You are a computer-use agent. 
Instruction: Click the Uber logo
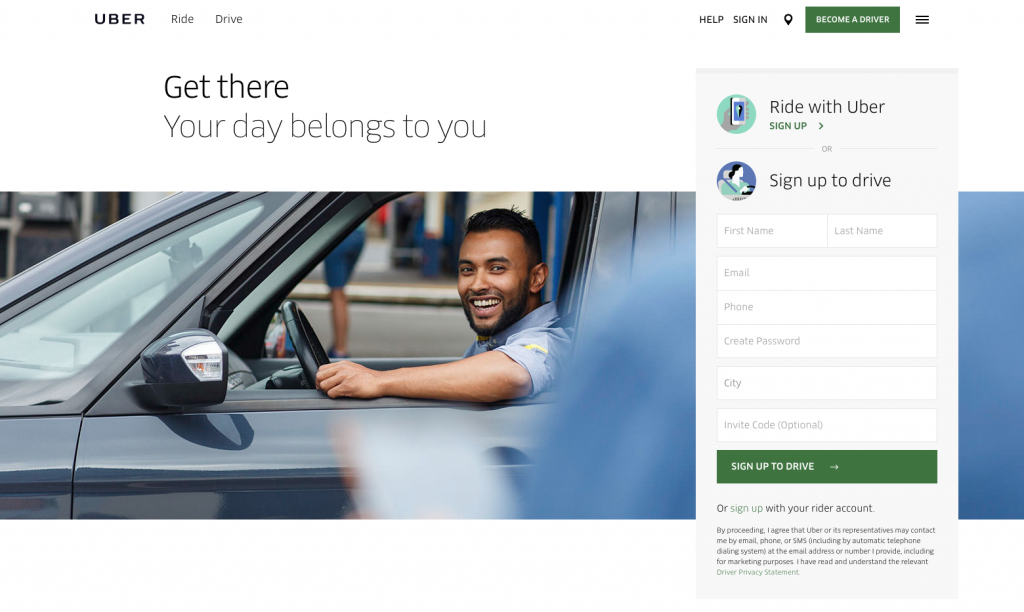coord(120,20)
